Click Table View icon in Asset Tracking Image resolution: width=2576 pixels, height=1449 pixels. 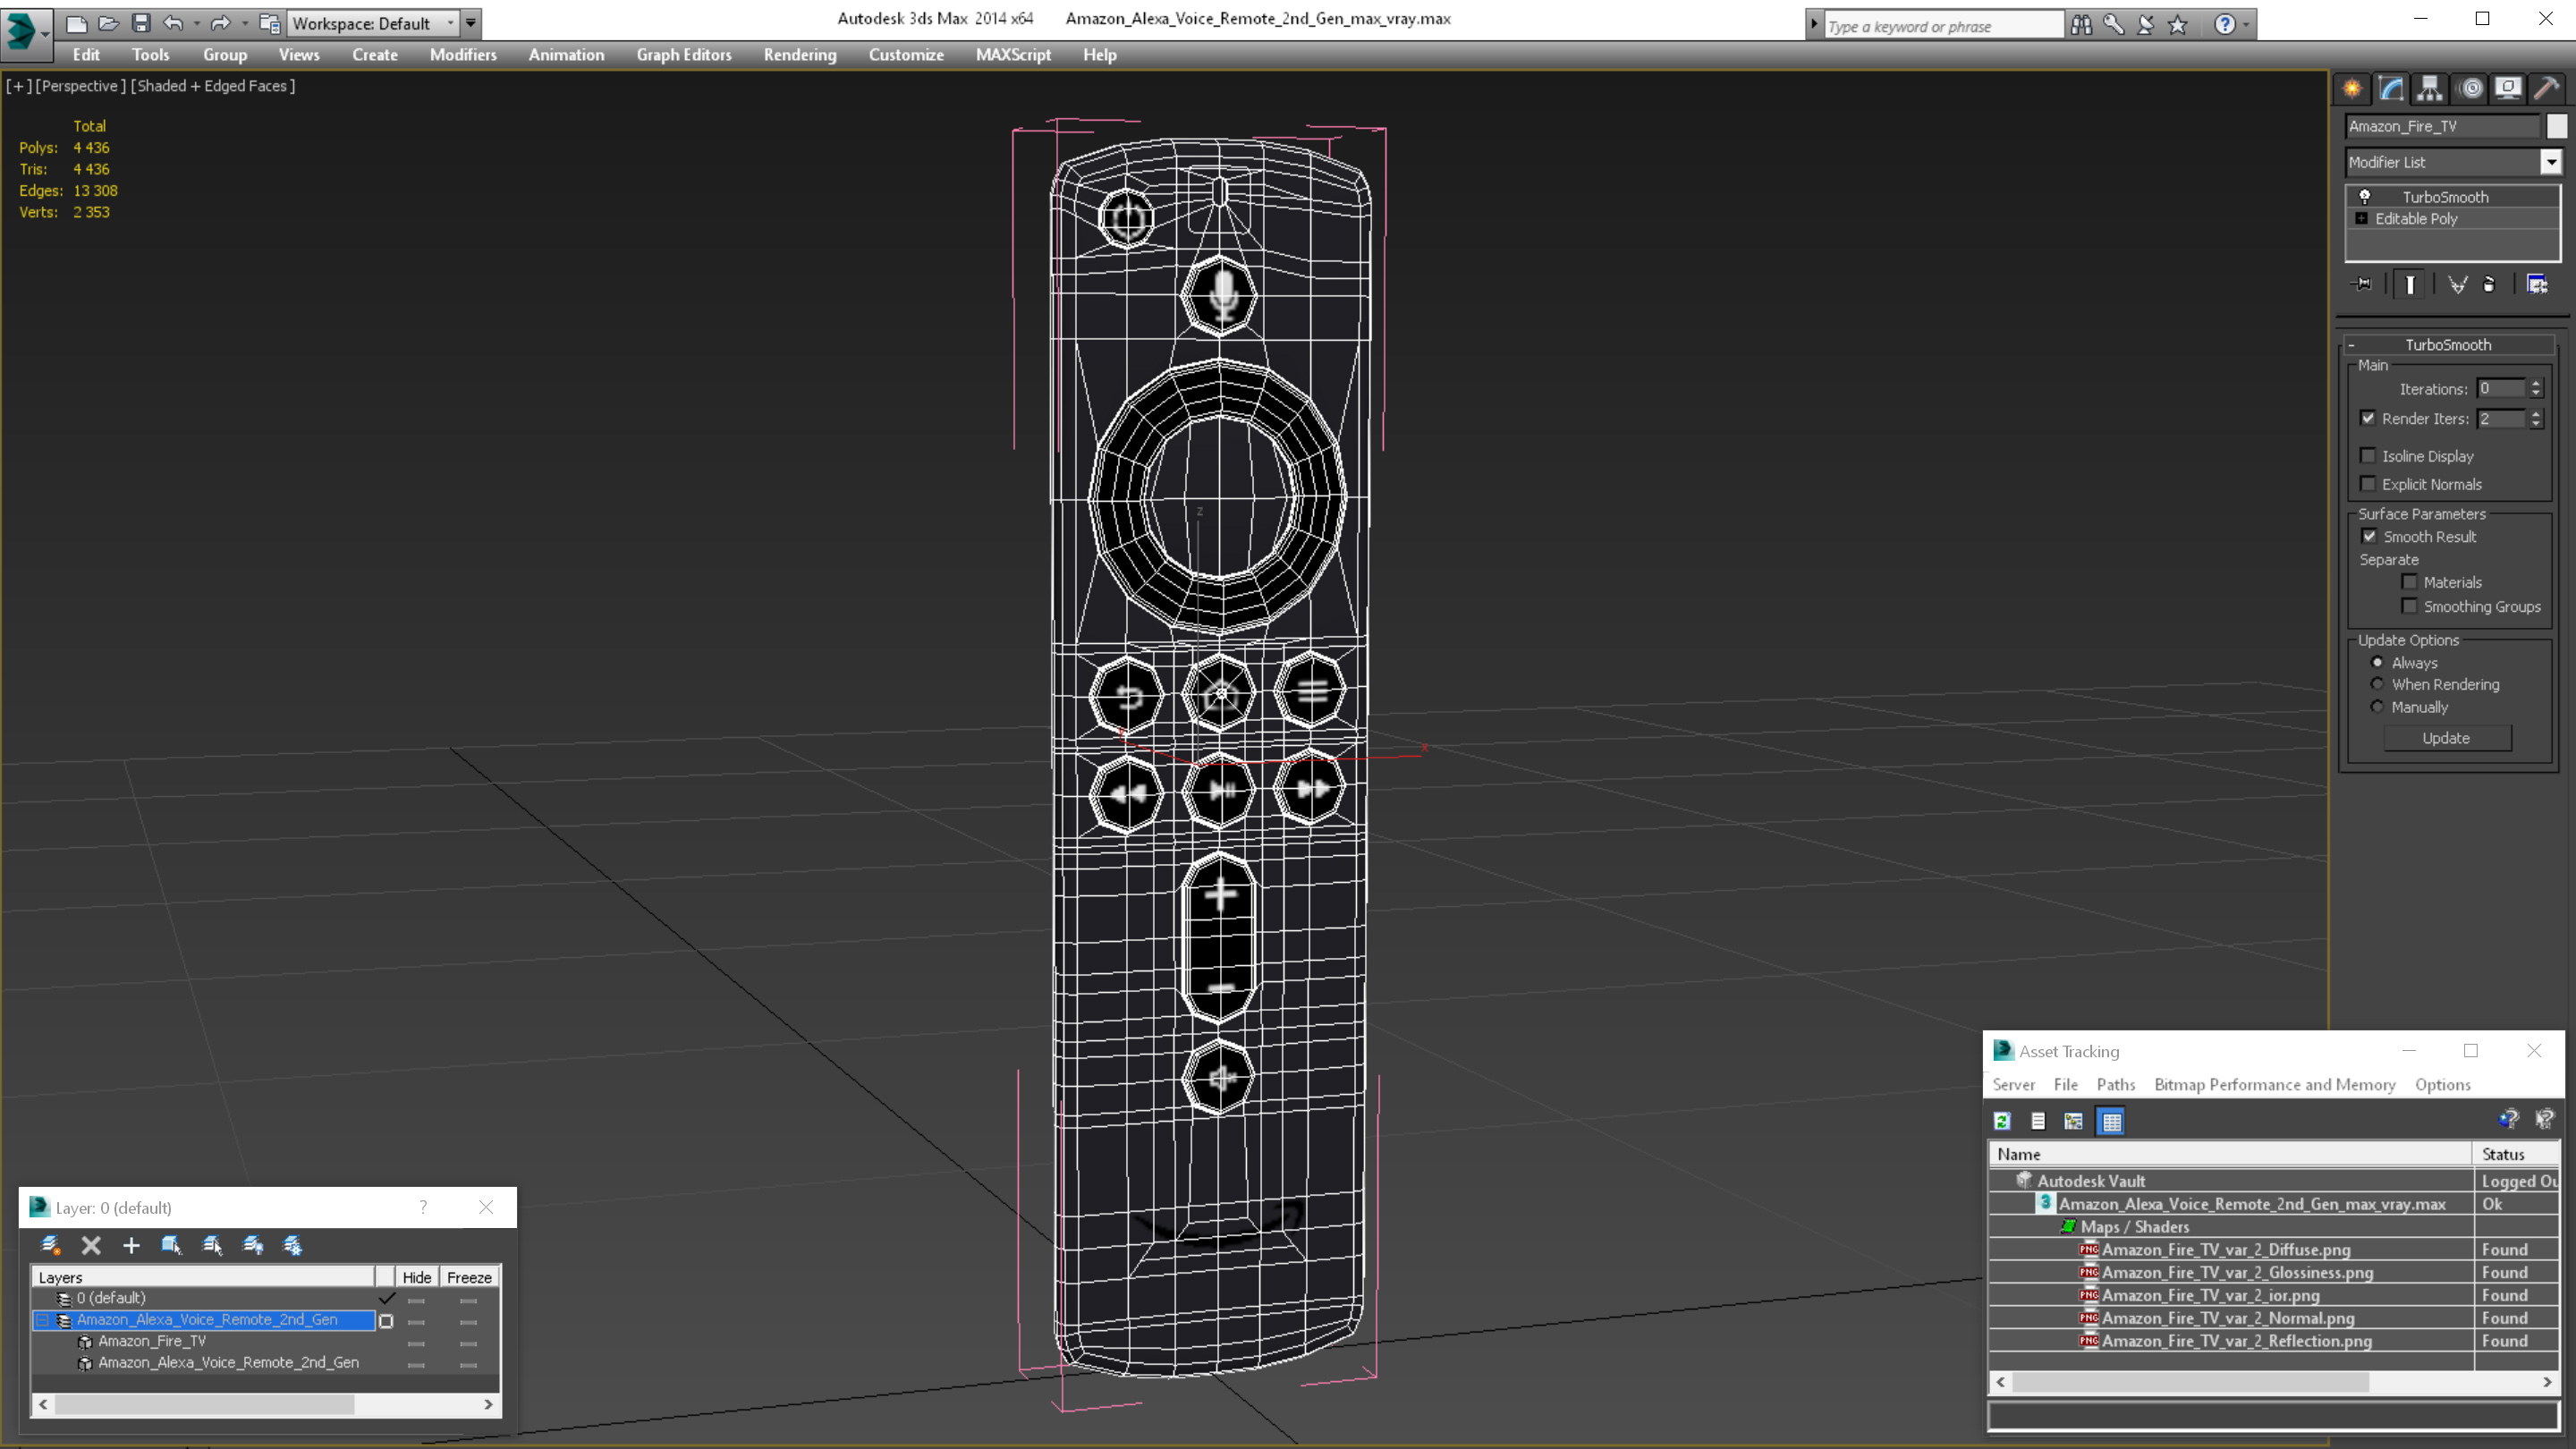[x=2111, y=1121]
